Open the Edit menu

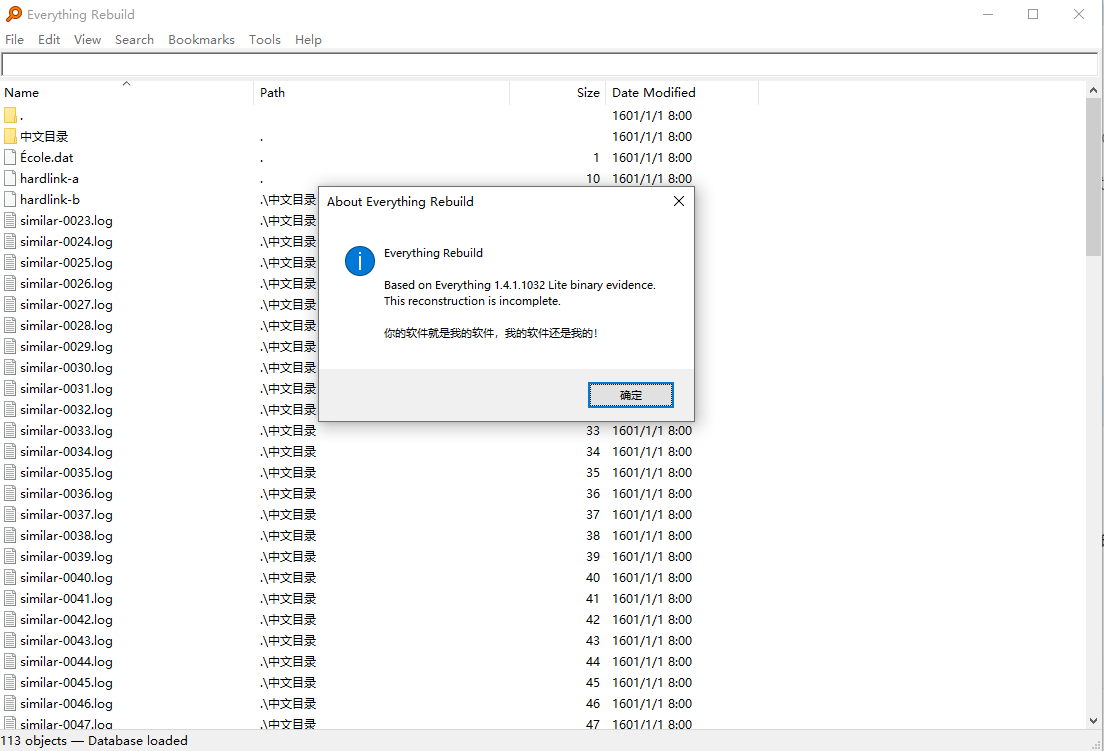coord(49,39)
